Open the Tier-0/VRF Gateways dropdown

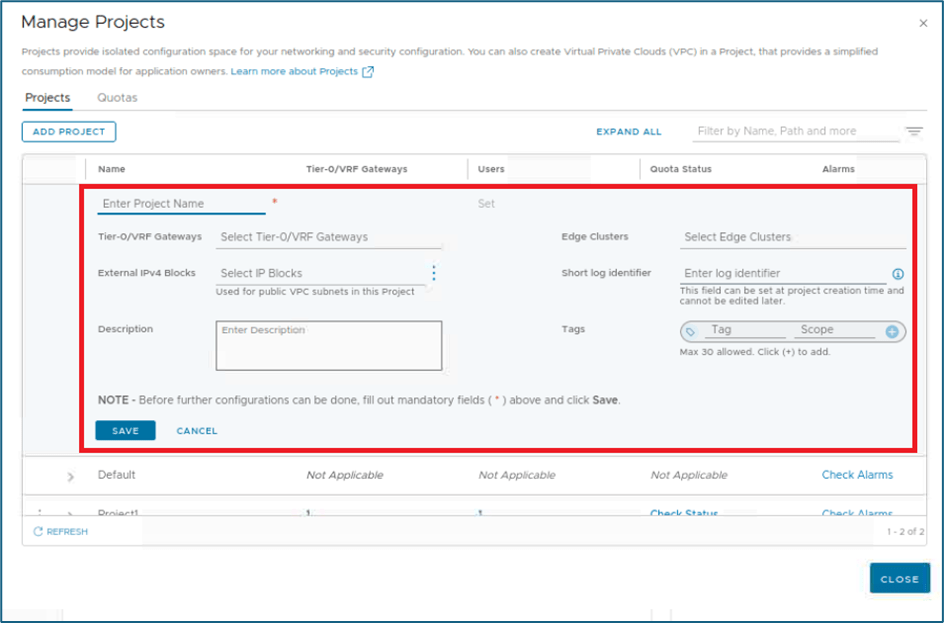(x=329, y=238)
